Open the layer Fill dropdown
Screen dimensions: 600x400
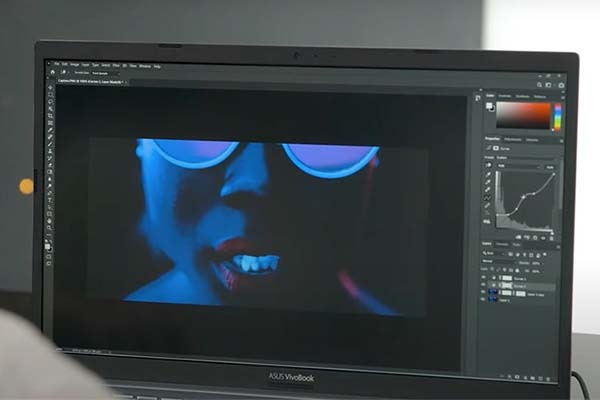tap(538, 271)
